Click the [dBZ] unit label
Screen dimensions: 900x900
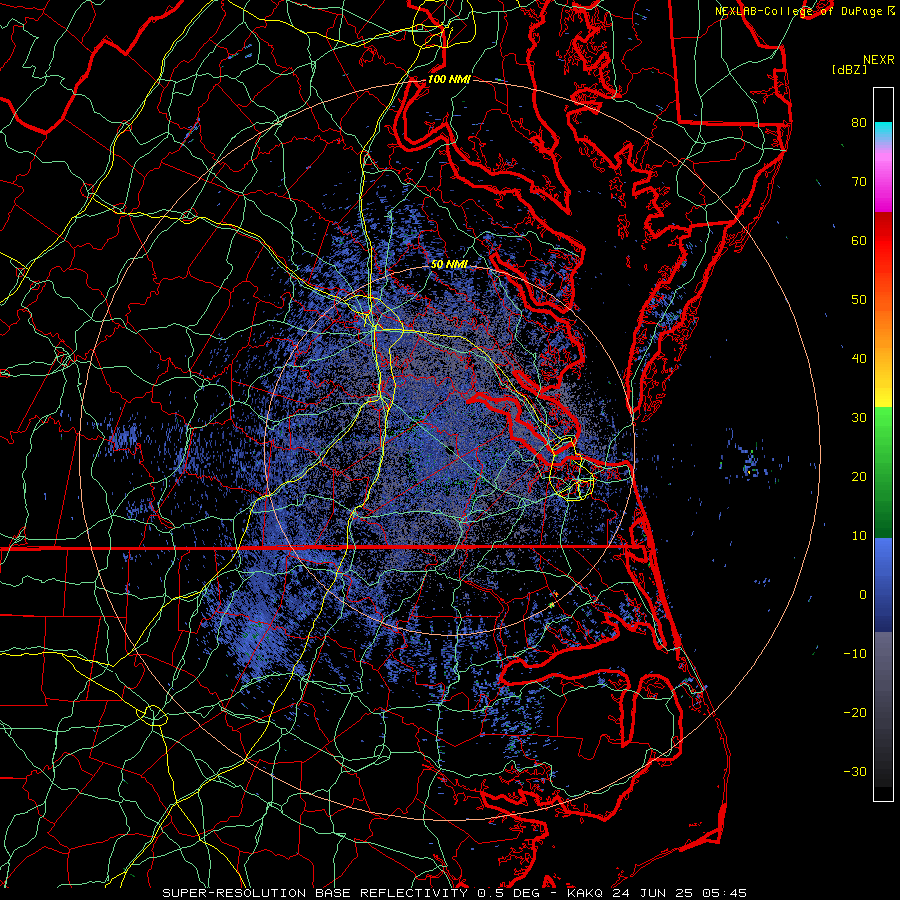click(849, 70)
